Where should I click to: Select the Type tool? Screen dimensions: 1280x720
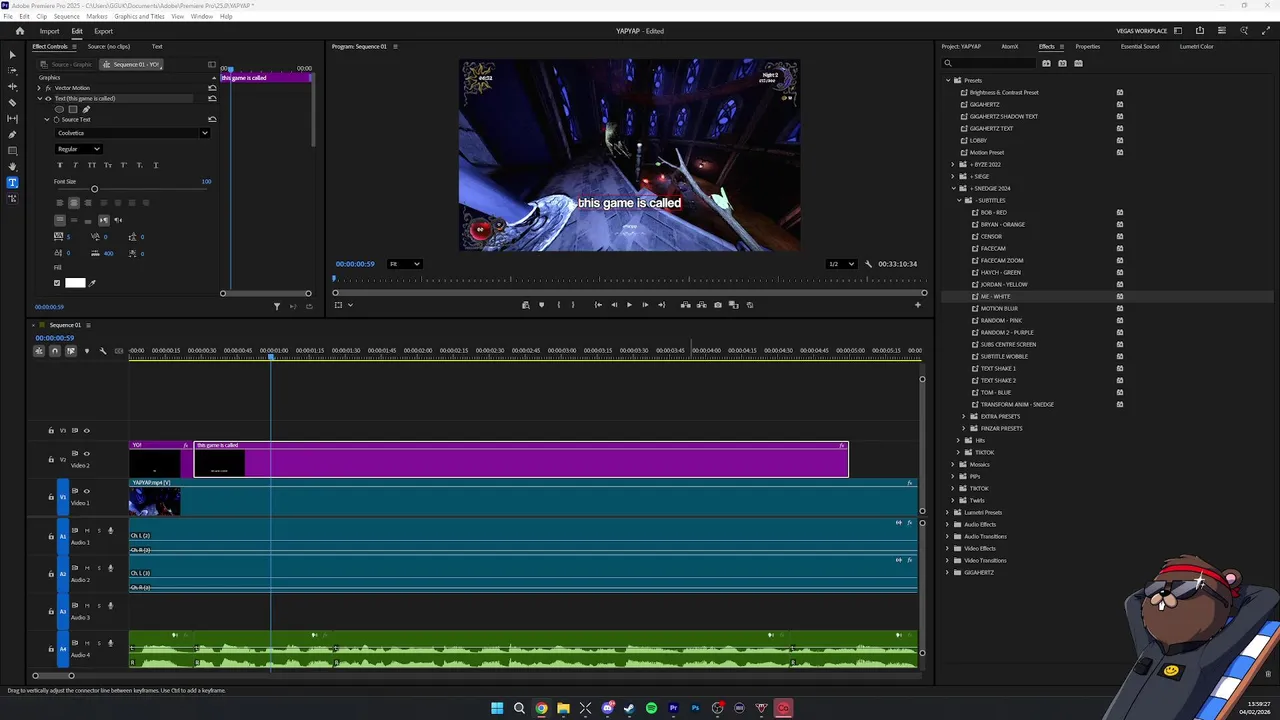(x=12, y=182)
